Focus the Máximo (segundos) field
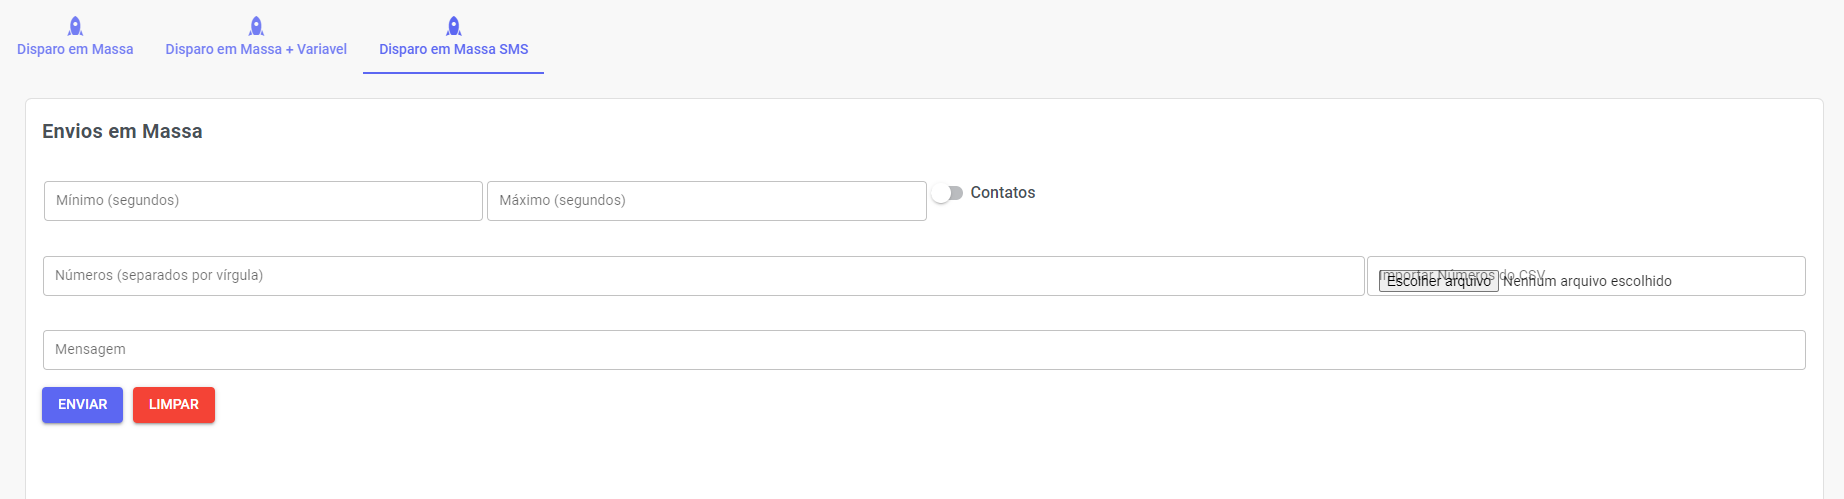This screenshot has height=499, width=1844. [x=706, y=201]
